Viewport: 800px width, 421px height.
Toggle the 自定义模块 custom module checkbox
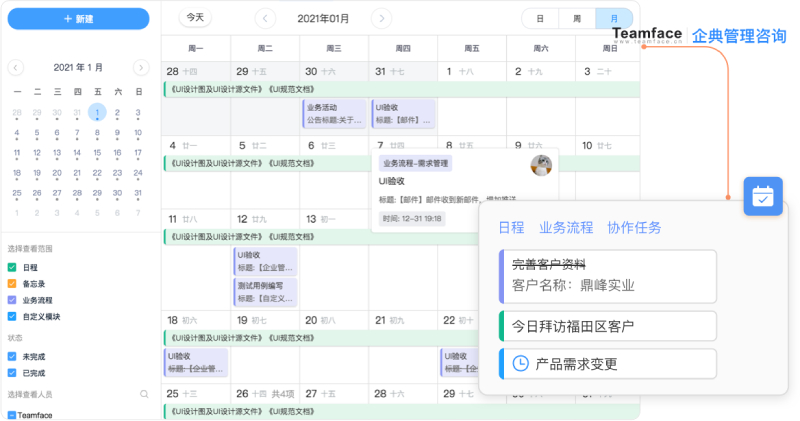(12, 316)
